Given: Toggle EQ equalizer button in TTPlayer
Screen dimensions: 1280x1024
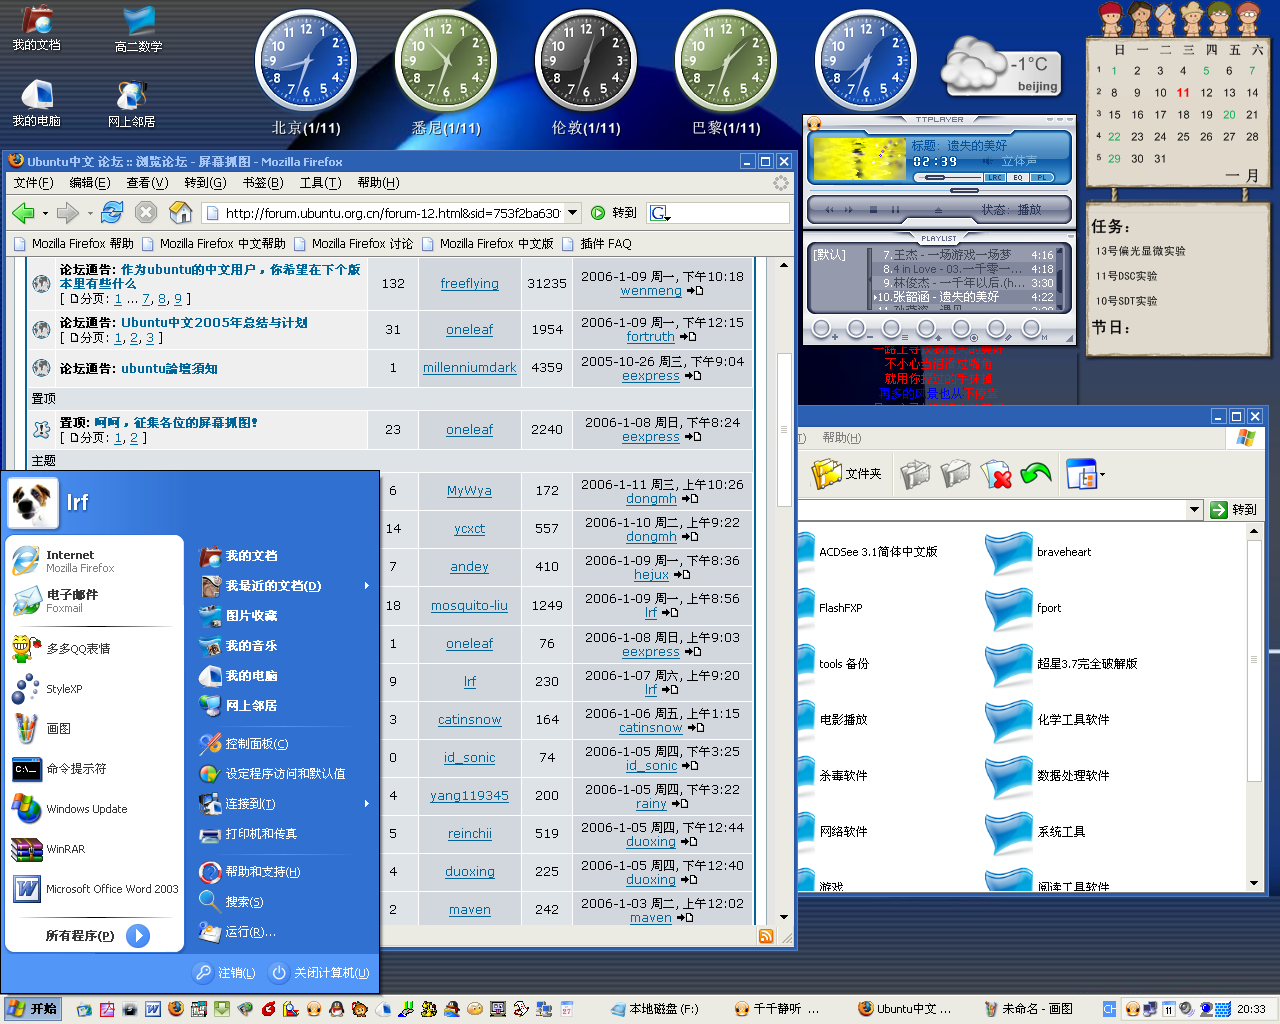Looking at the screenshot, I should point(1018,177).
